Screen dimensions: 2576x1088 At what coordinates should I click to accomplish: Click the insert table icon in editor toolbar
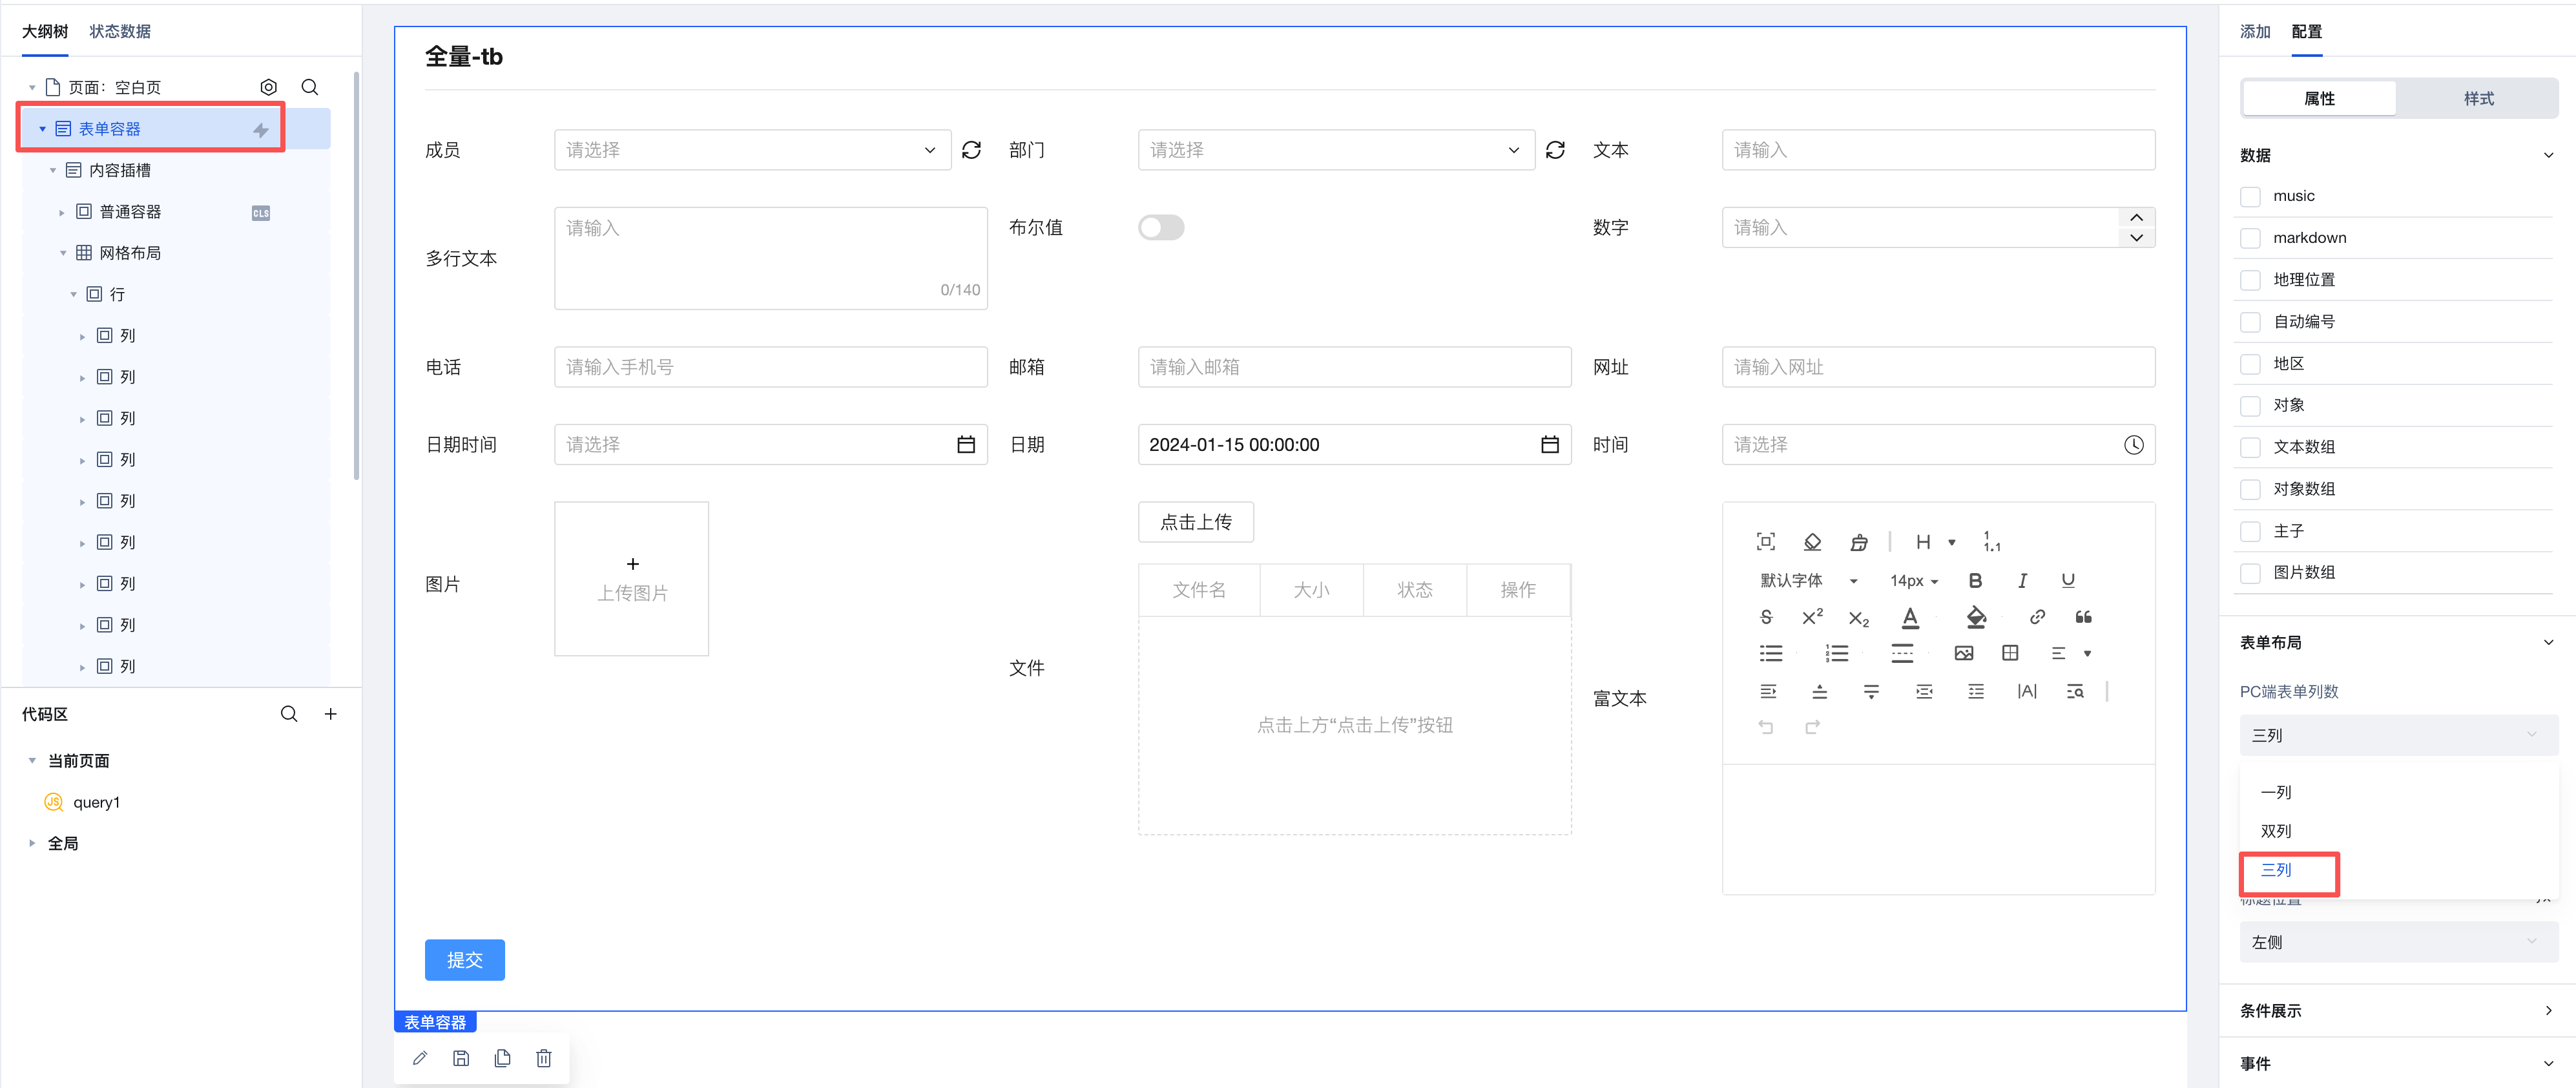(2010, 653)
